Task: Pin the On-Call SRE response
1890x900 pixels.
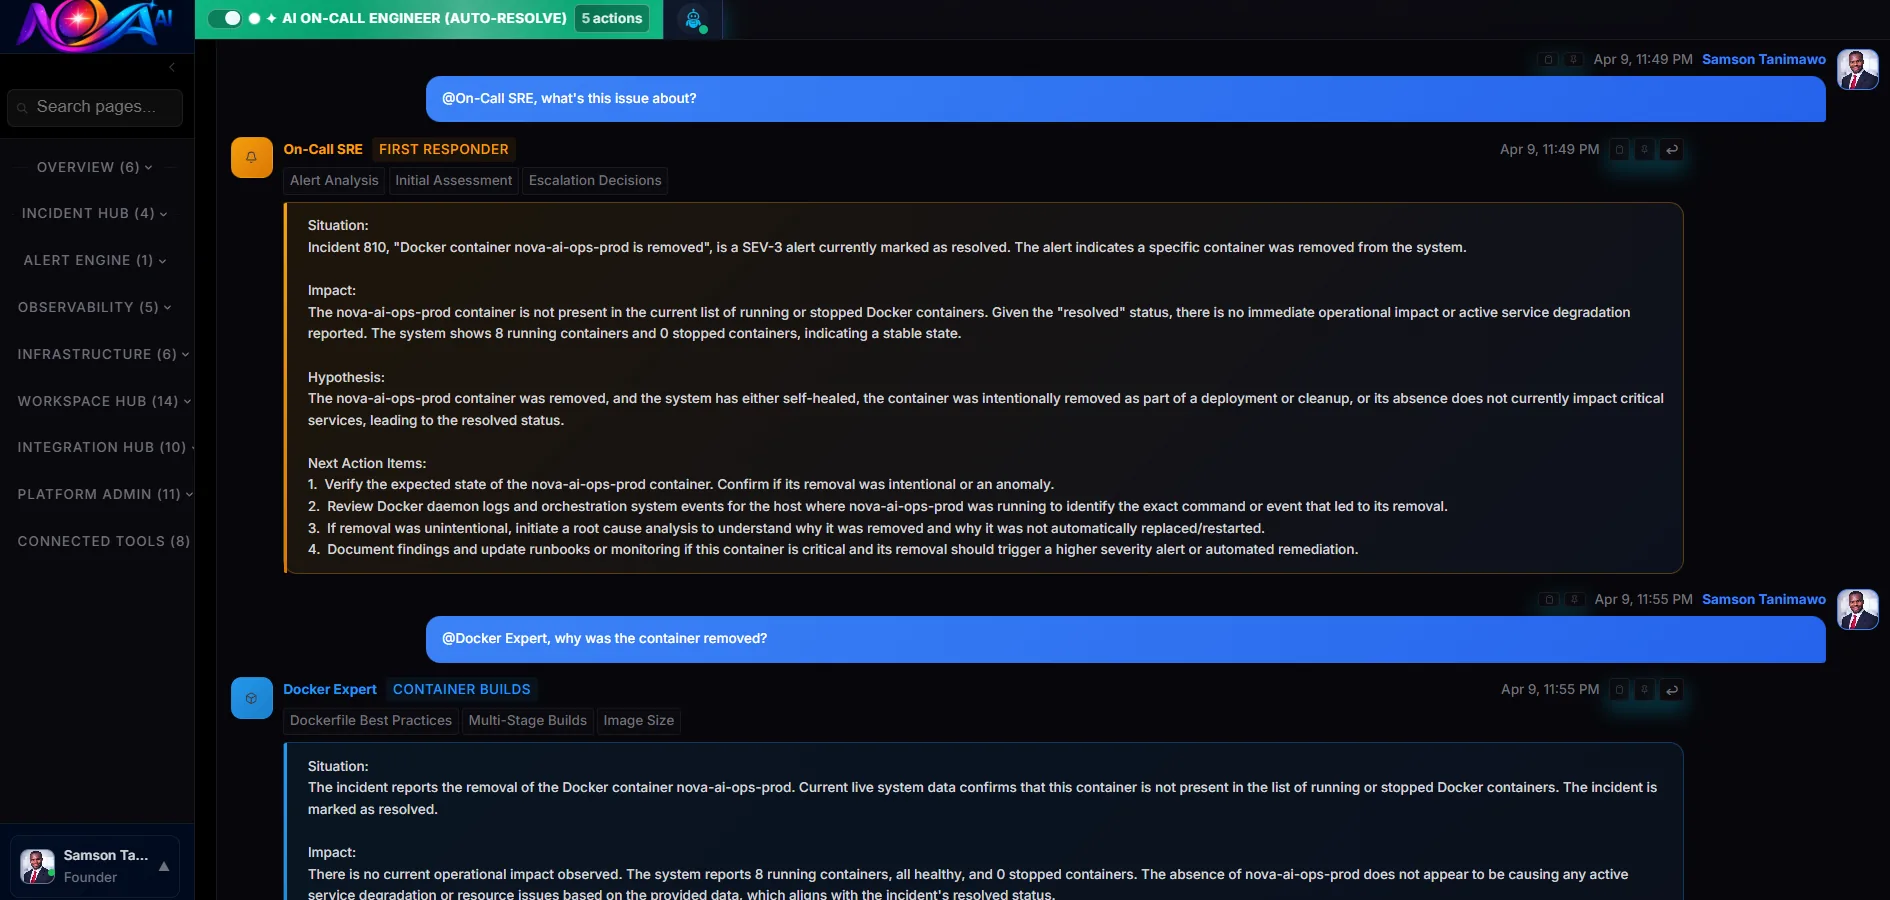Action: tap(1645, 150)
